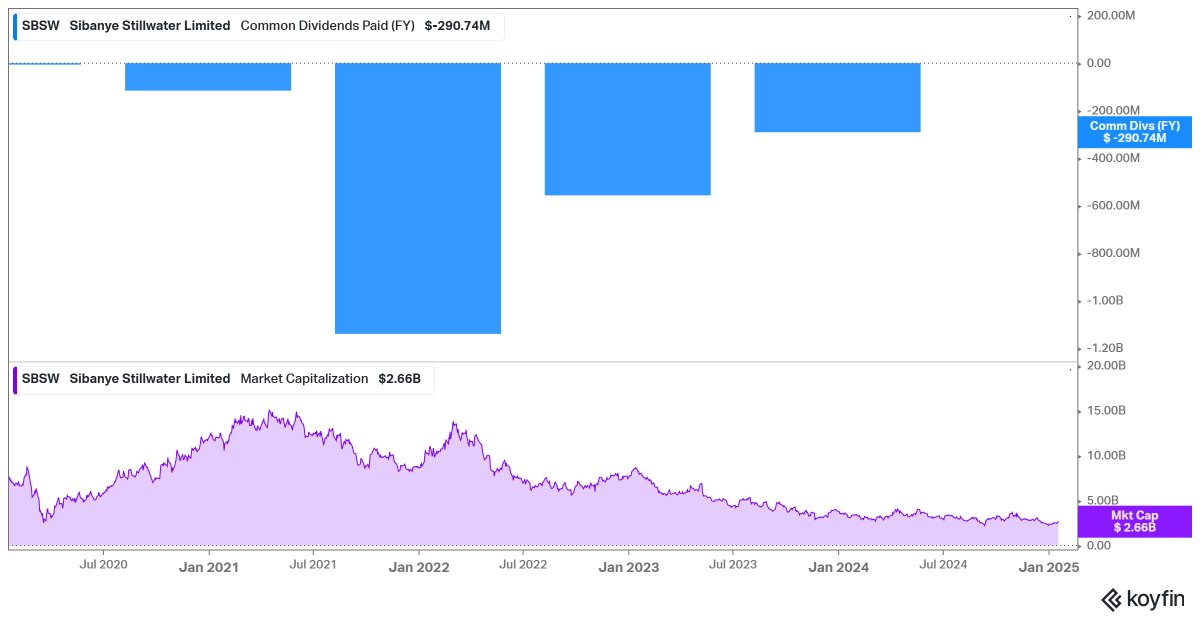Click the purple color swatch beside SBSW market cap legend

coord(15,379)
